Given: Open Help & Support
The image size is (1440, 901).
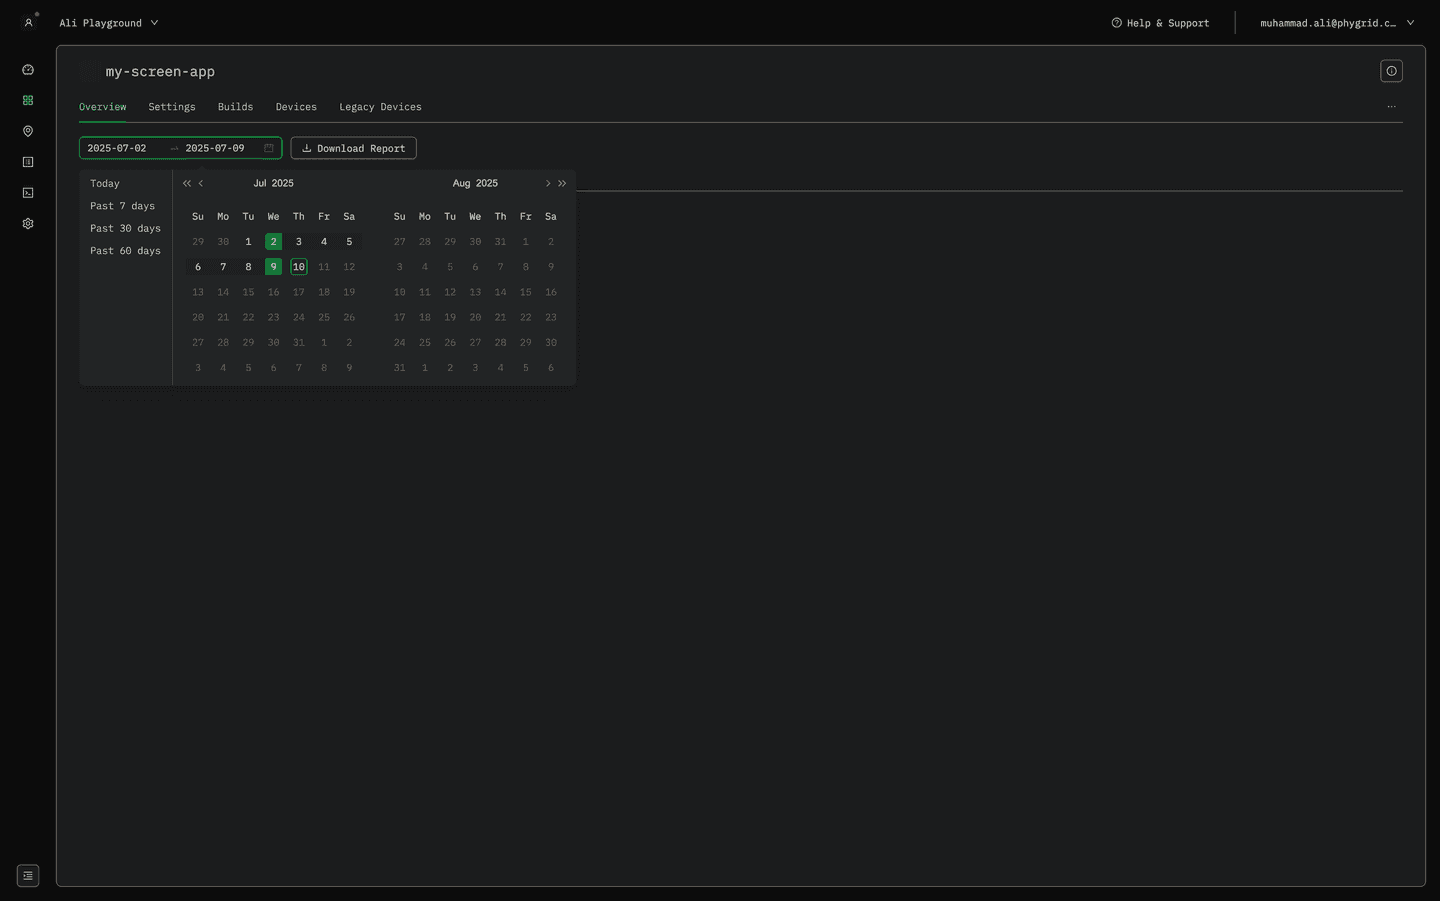Looking at the screenshot, I should tap(1160, 22).
